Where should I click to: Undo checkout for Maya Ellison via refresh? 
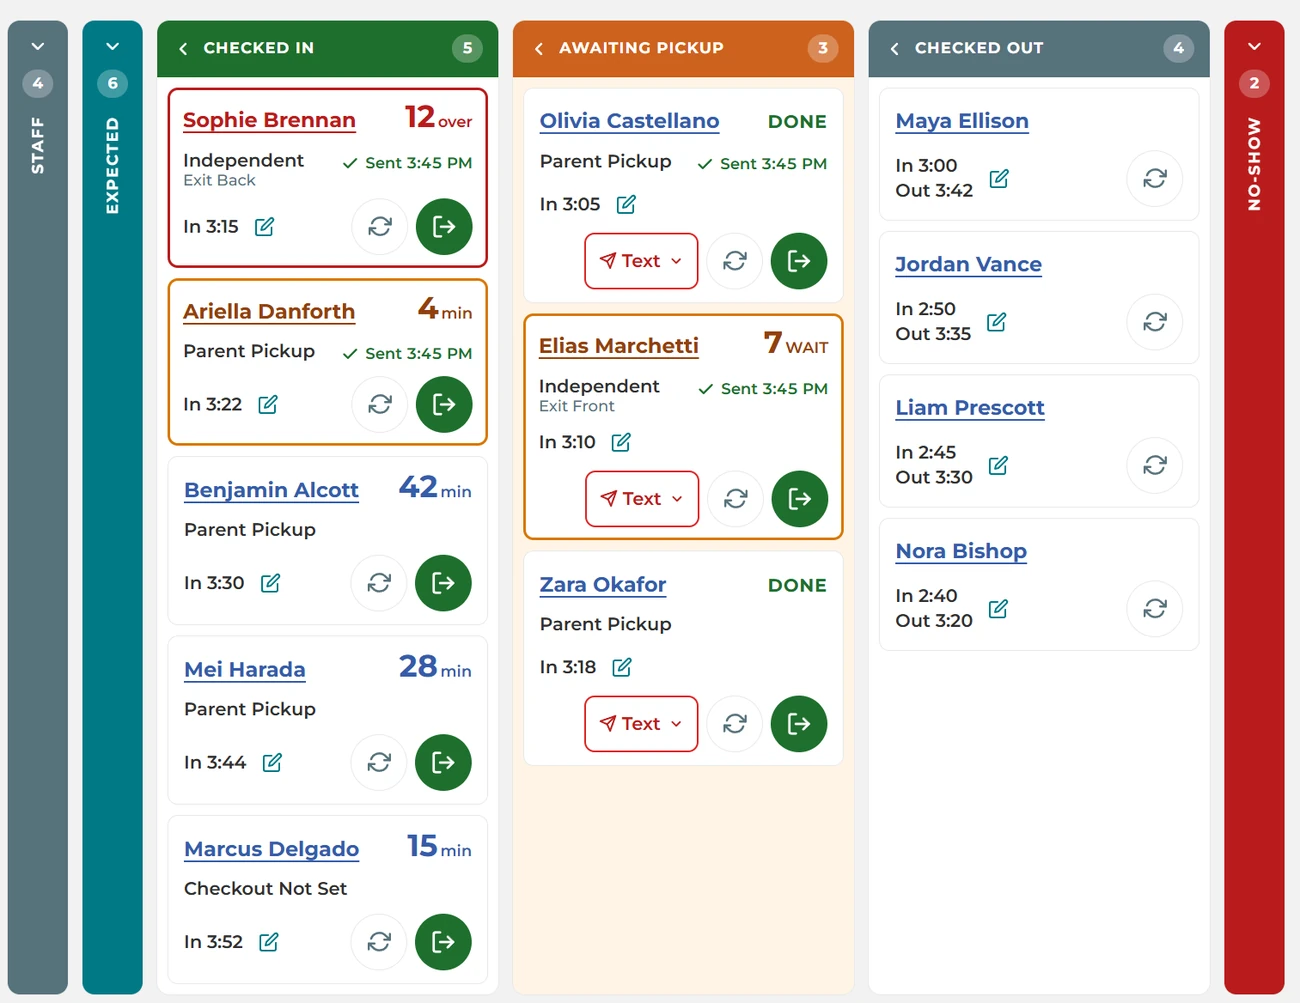[1155, 178]
